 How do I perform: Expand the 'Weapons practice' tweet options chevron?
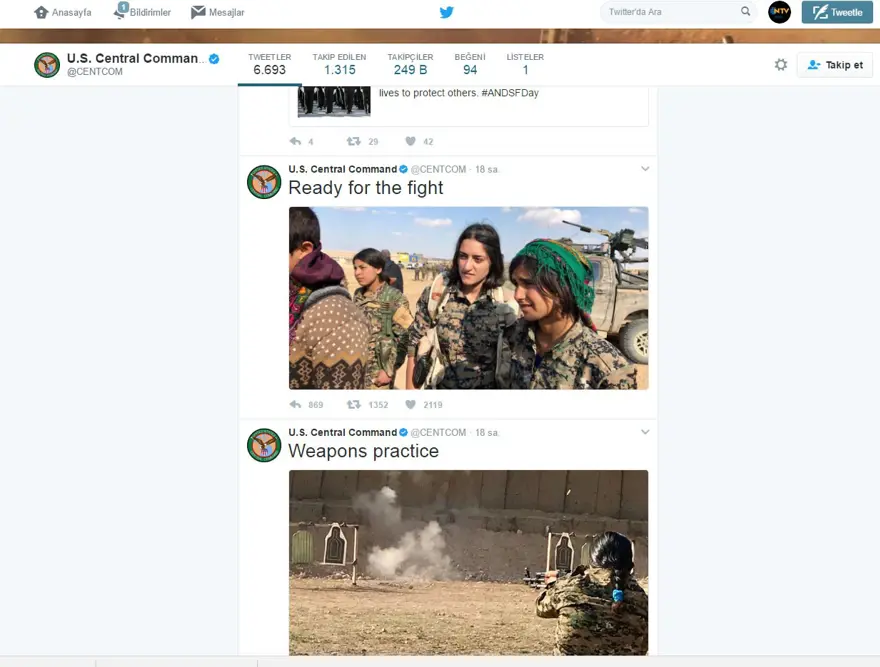(645, 432)
